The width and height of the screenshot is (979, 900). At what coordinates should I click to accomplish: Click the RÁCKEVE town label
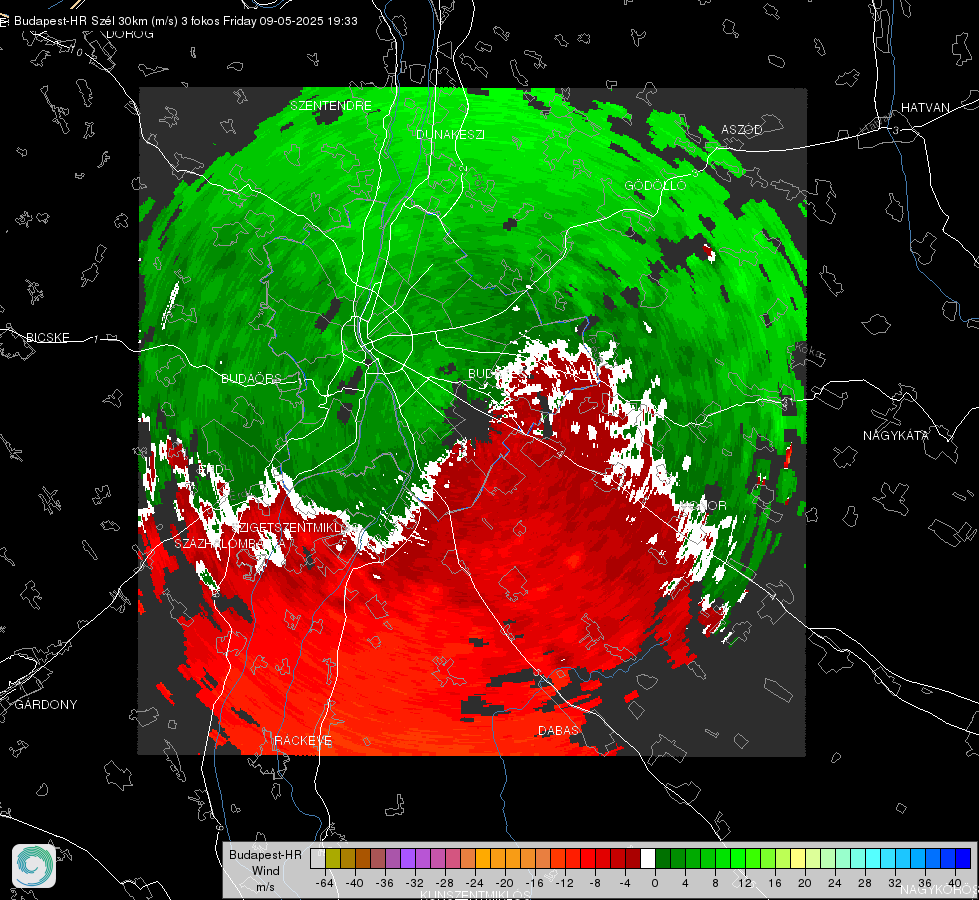pyautogui.click(x=303, y=740)
